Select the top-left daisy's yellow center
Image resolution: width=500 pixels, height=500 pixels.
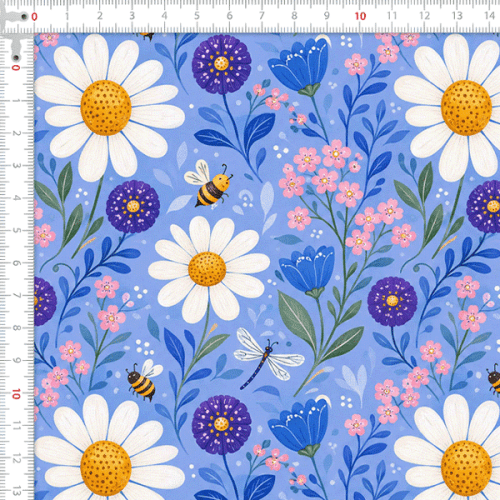tap(106, 107)
